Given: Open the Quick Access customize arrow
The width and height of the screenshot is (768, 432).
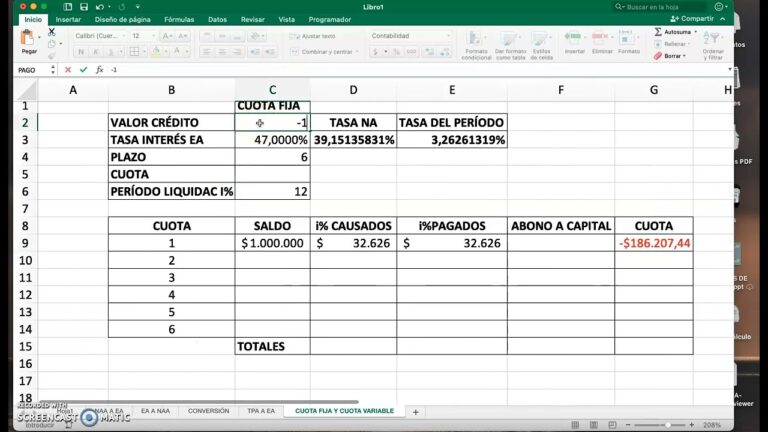Looking at the screenshot, I should (x=138, y=7).
